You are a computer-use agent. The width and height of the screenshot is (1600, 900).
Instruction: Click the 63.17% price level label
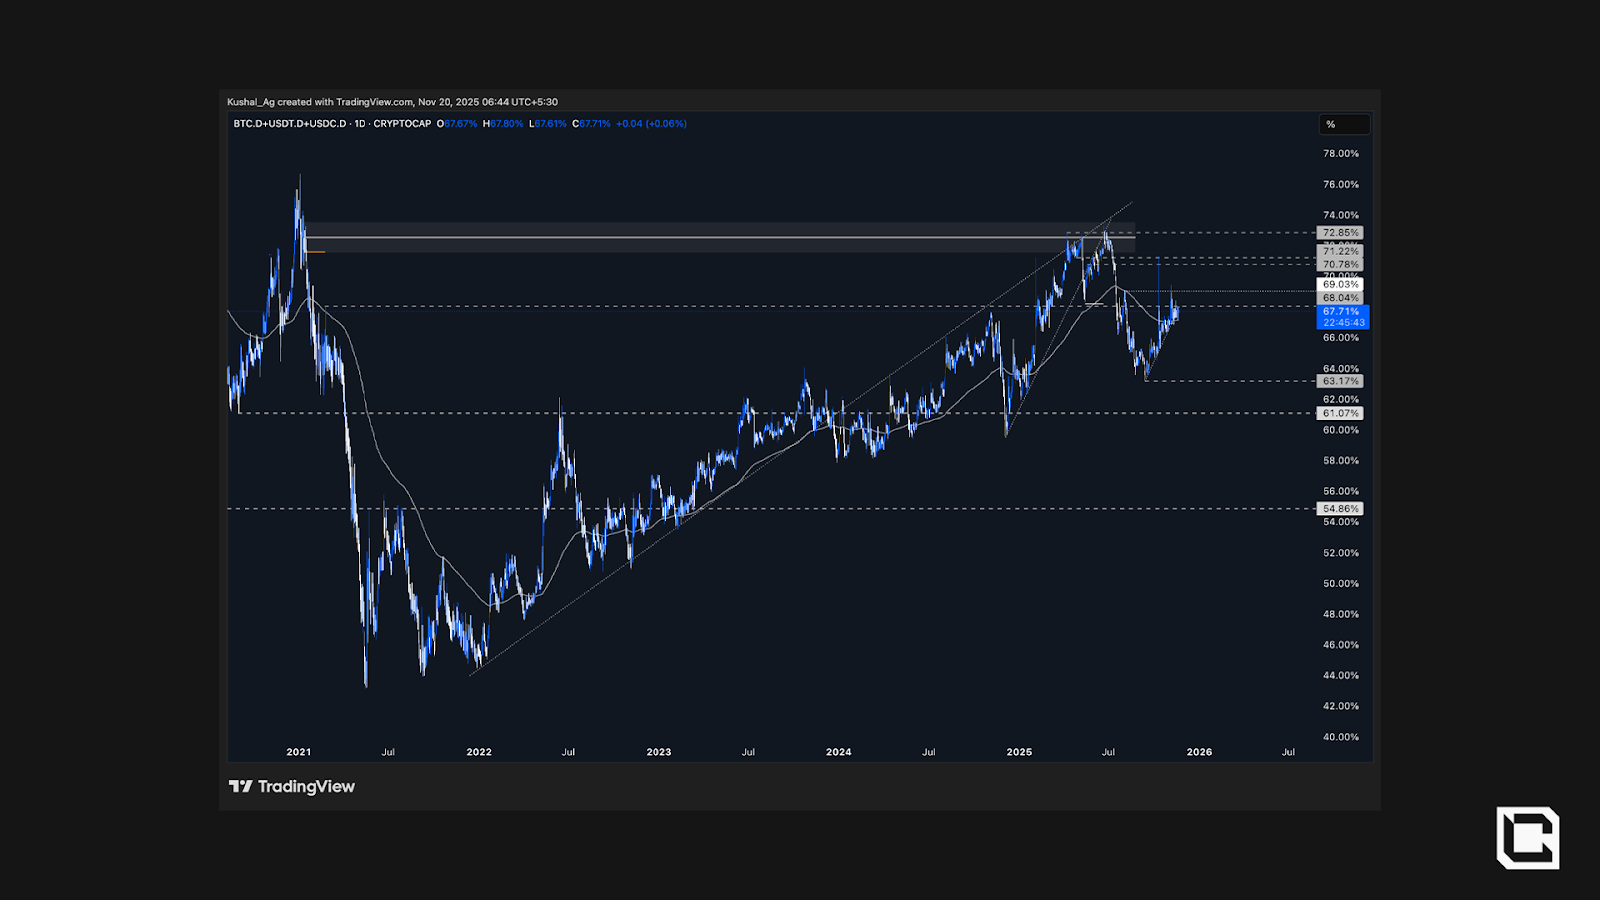(x=1340, y=381)
